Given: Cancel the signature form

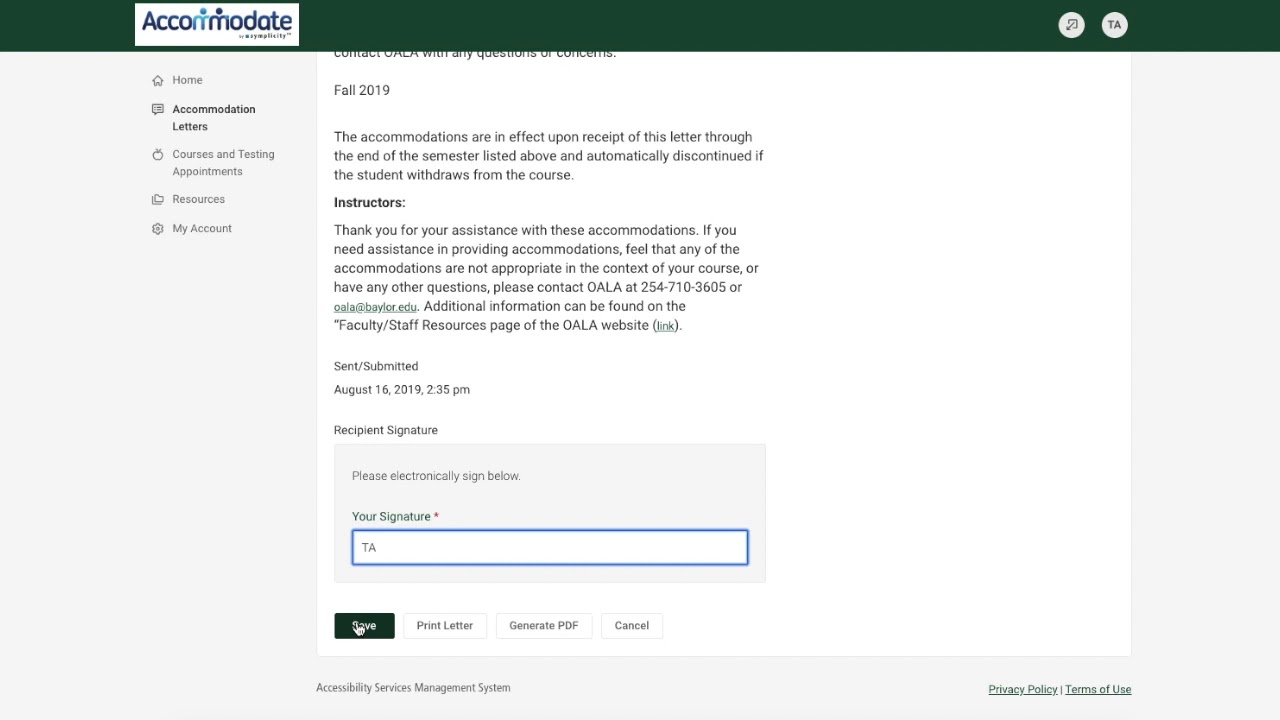Looking at the screenshot, I should tap(631, 625).
